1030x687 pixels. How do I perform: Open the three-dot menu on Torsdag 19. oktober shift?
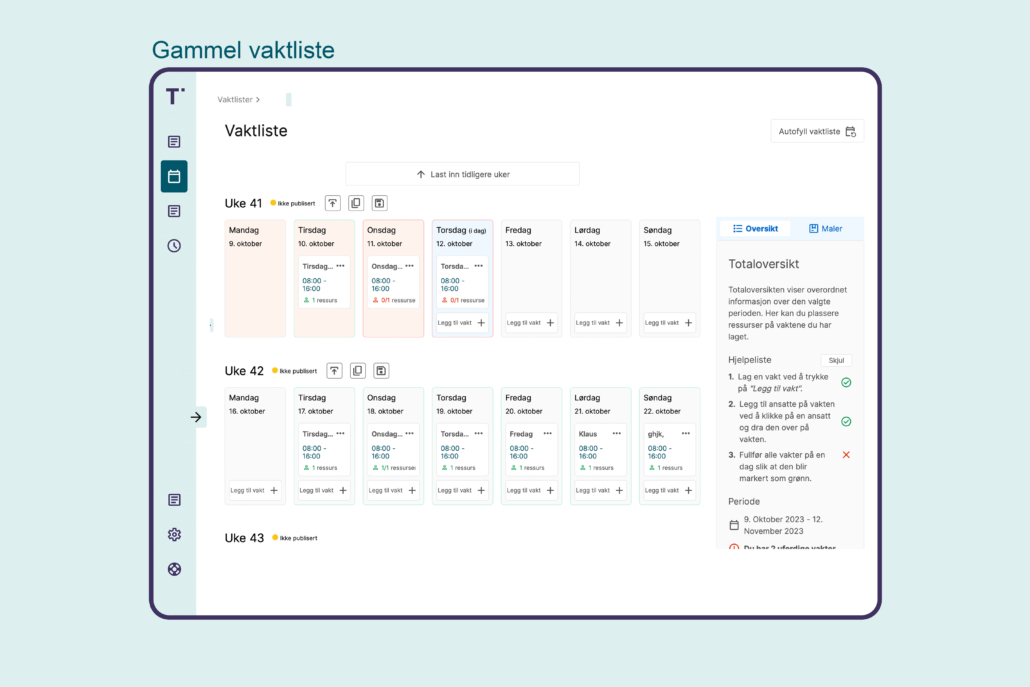(x=478, y=433)
